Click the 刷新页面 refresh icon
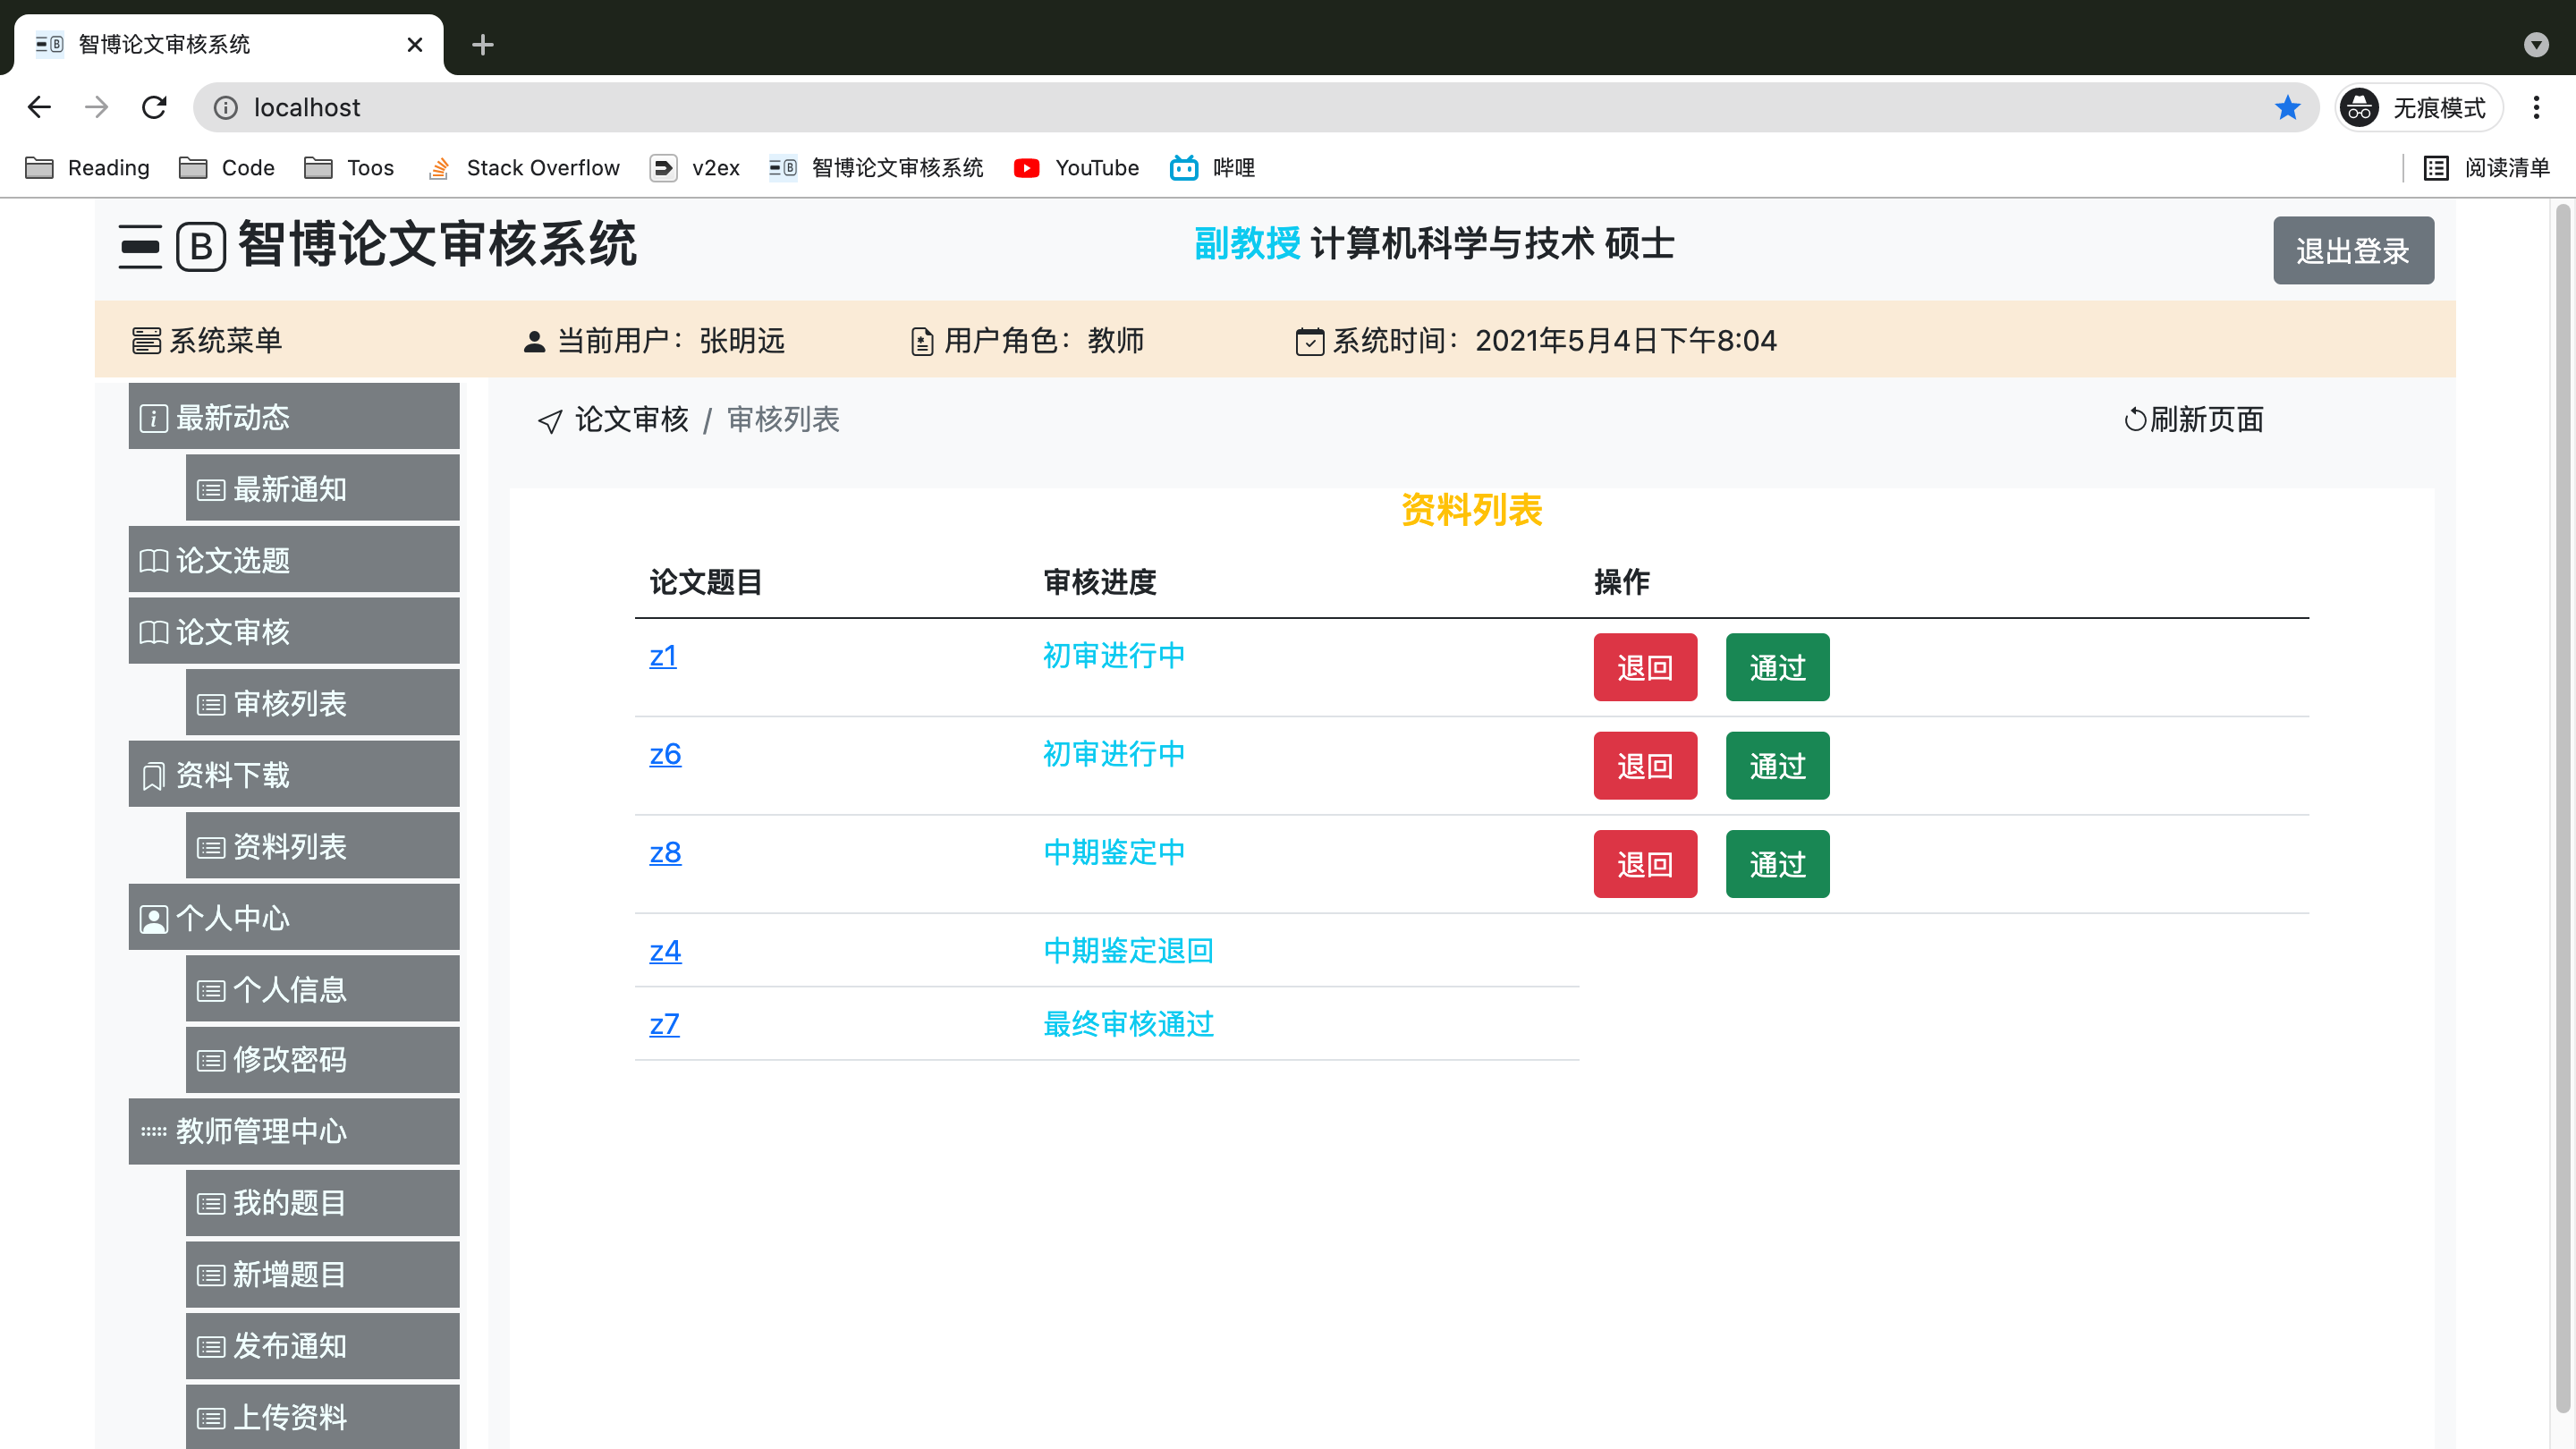Viewport: 2576px width, 1449px height. click(x=2134, y=420)
